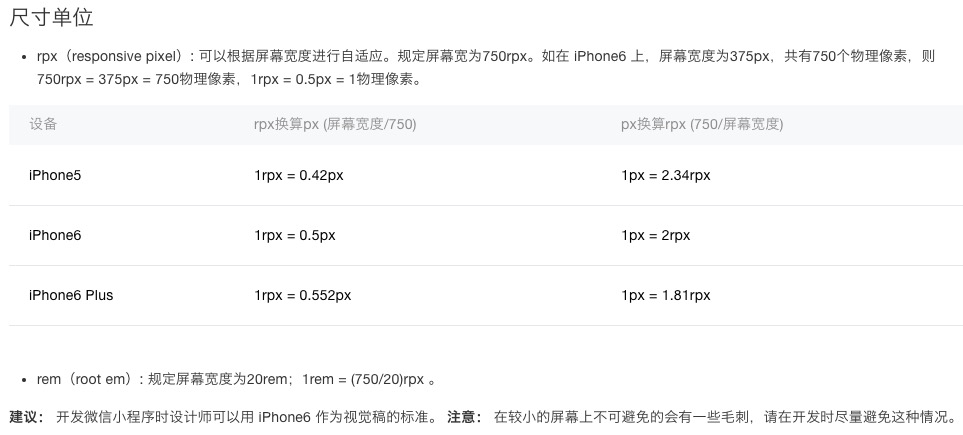Click the rpx换算px column header
The image size is (963, 435).
click(335, 124)
